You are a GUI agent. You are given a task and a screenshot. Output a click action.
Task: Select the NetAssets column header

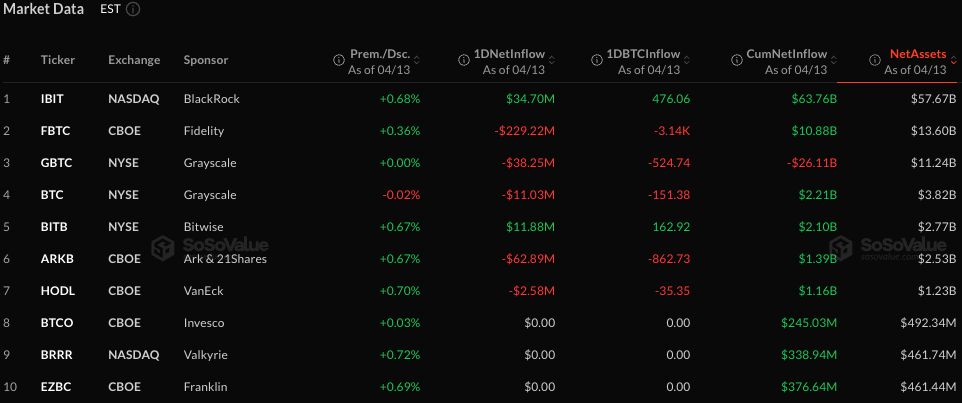pos(918,54)
